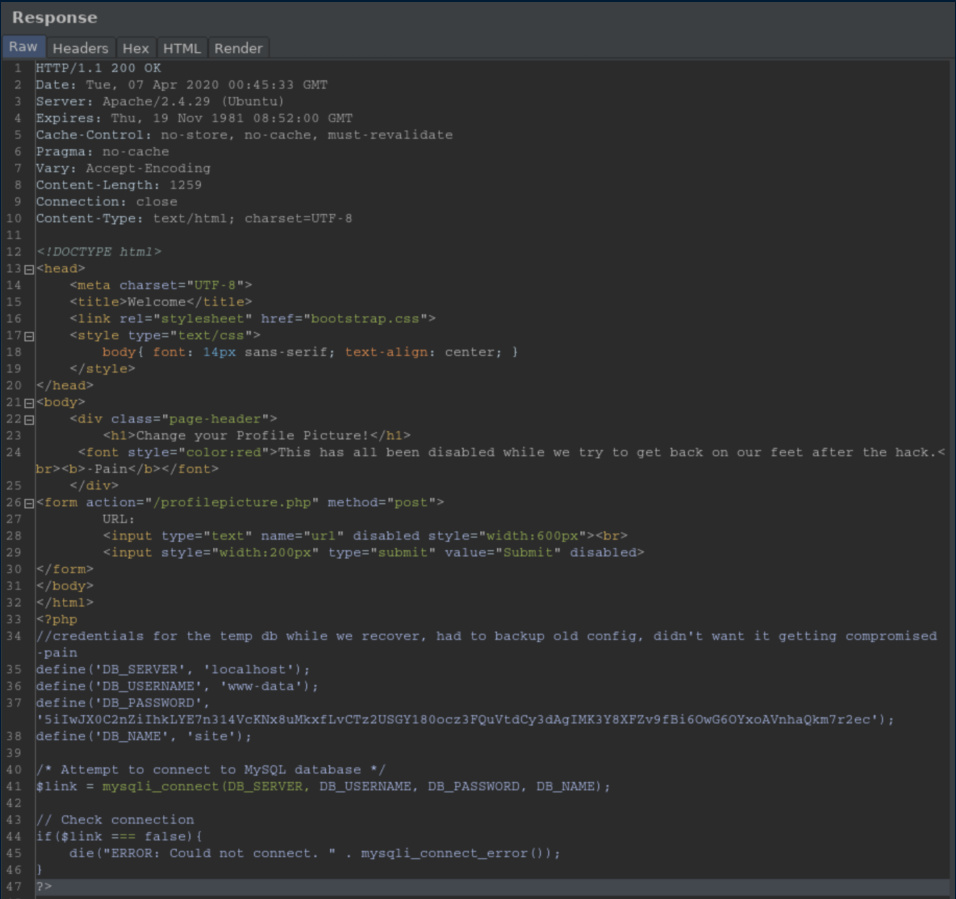Open the Render tab
Screen dimensions: 956x899
point(238,48)
